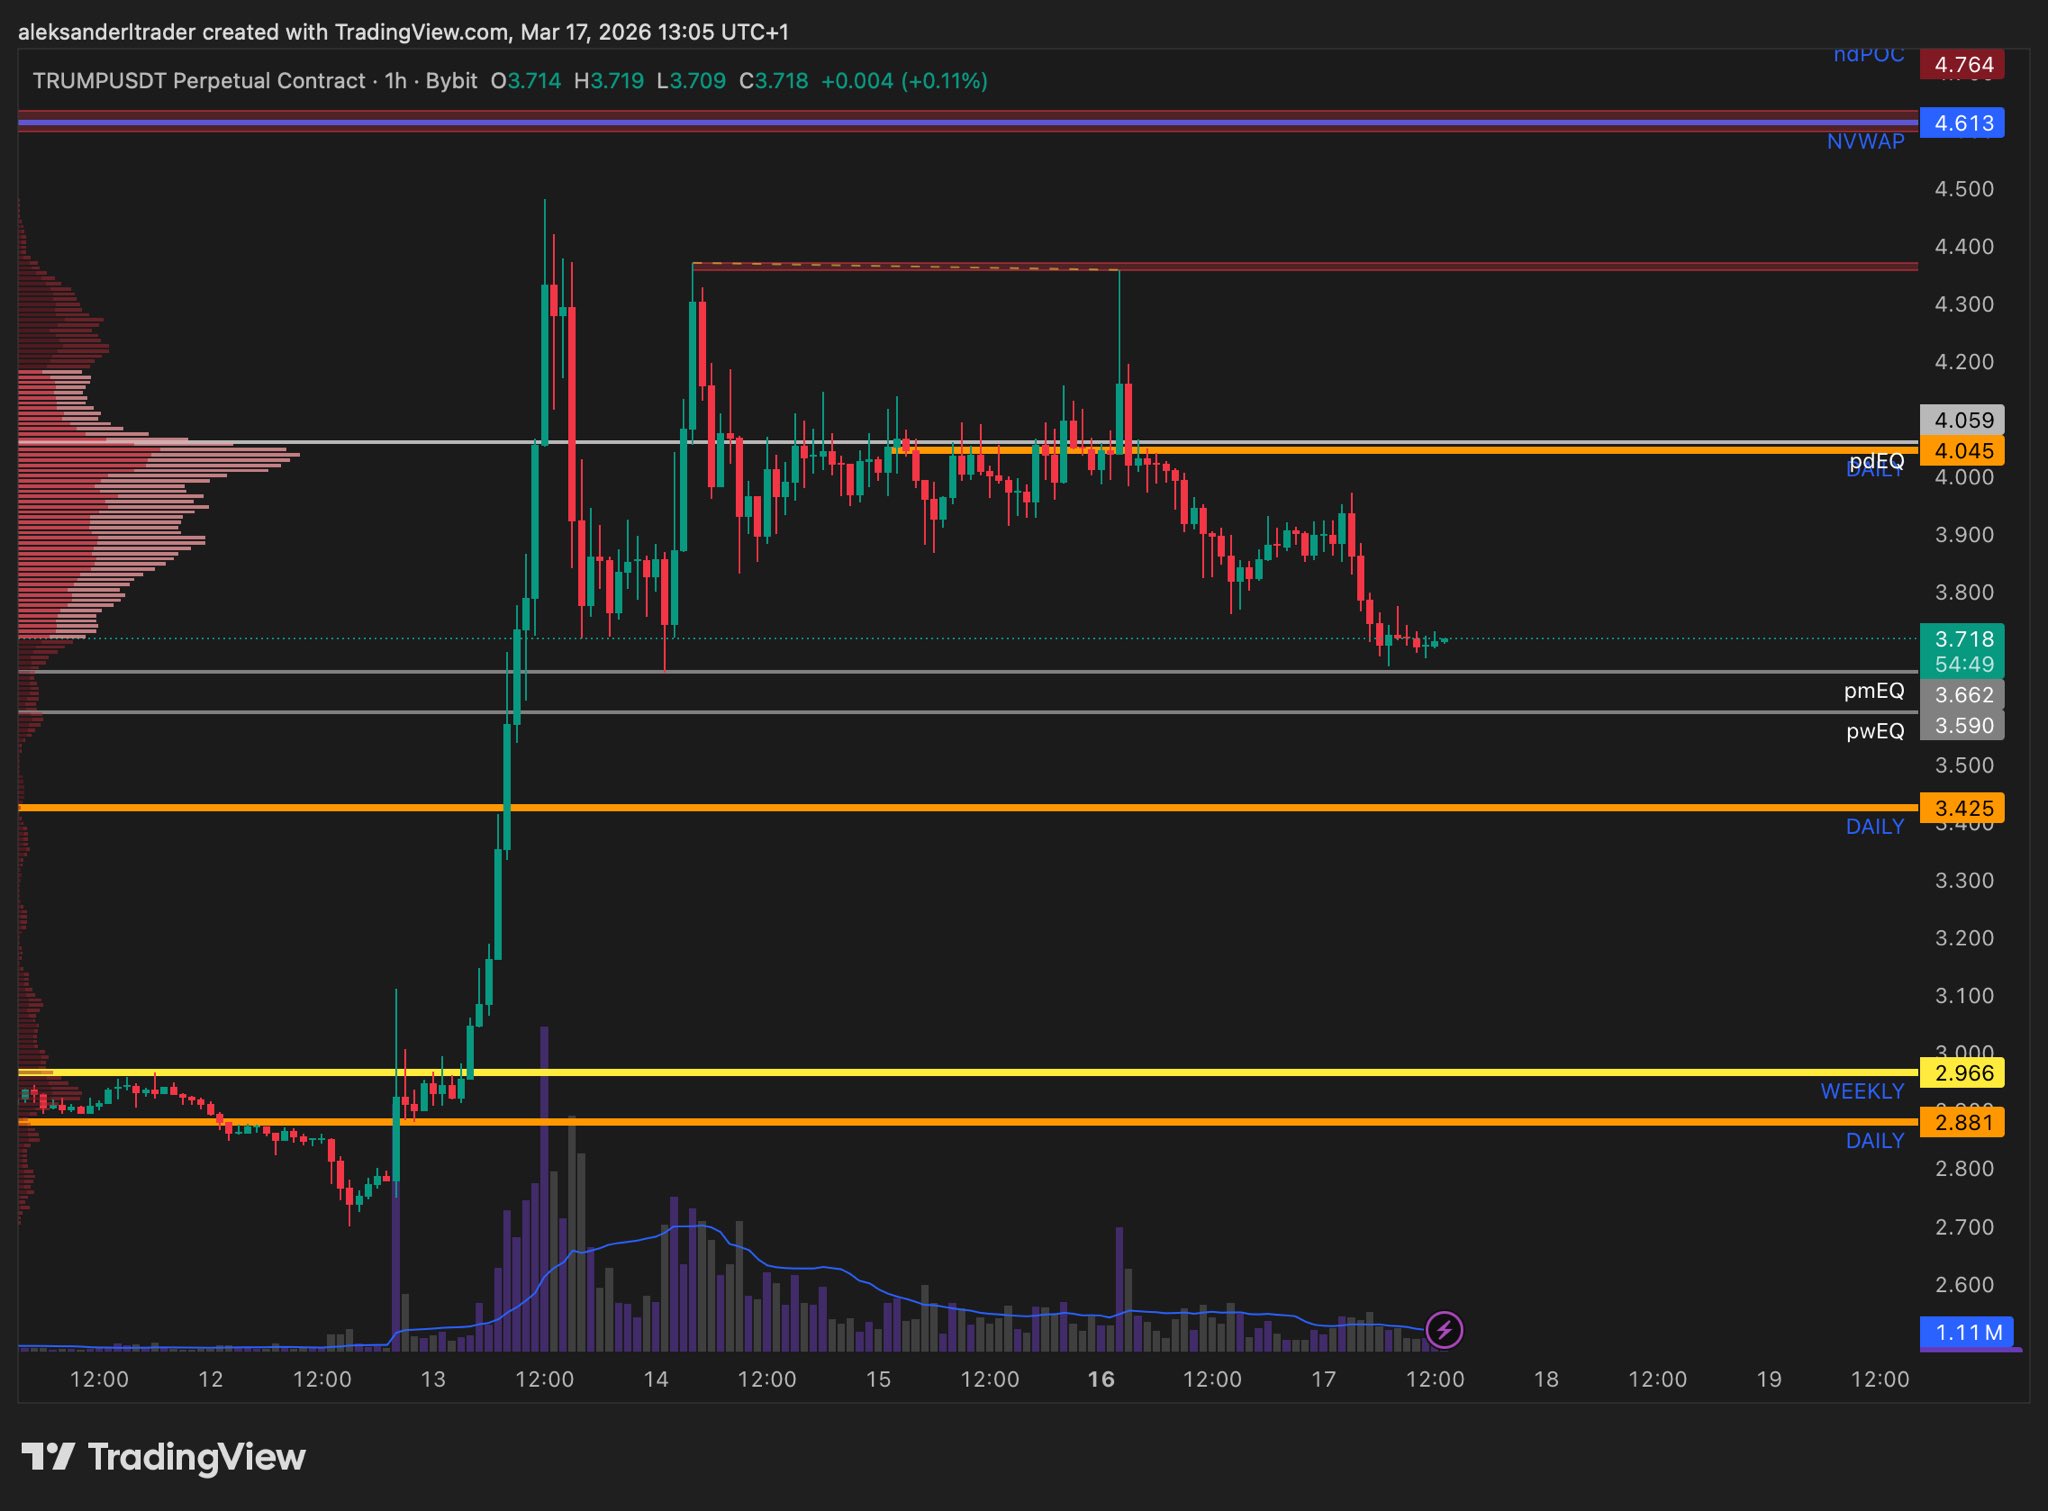The height and width of the screenshot is (1511, 2048).
Task: Click the TRUMPUSDT Perpetual Contract symbol title
Action: tap(199, 81)
